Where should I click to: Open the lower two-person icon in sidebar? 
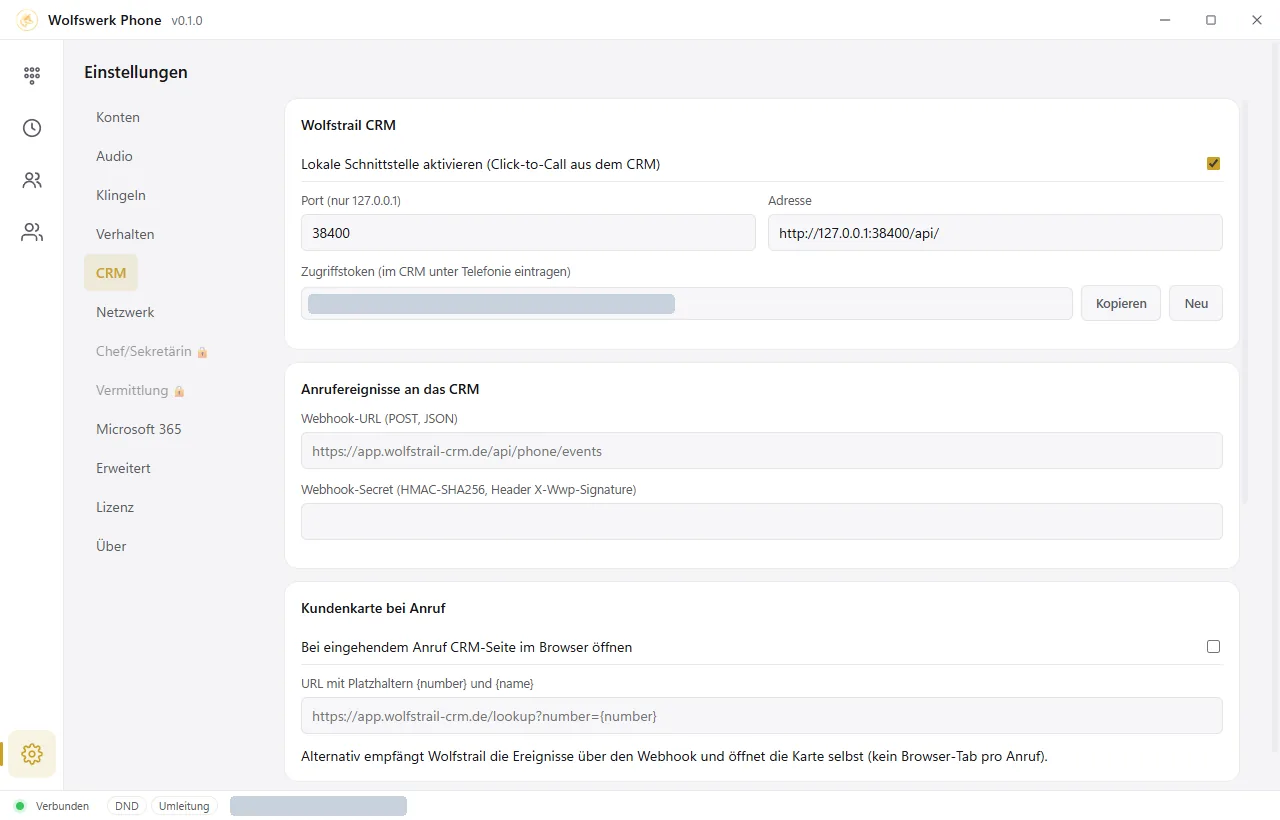point(32,233)
